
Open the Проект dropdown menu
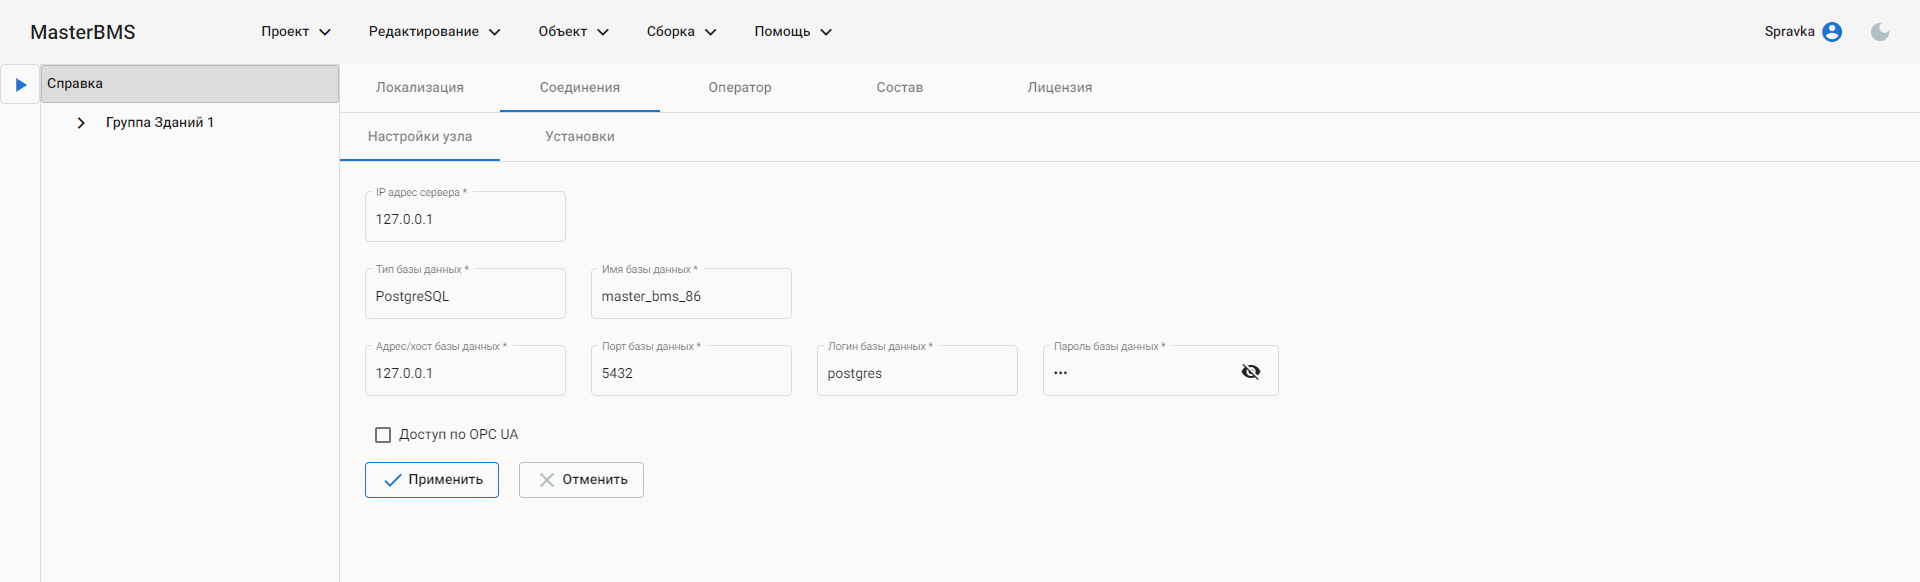tap(296, 32)
